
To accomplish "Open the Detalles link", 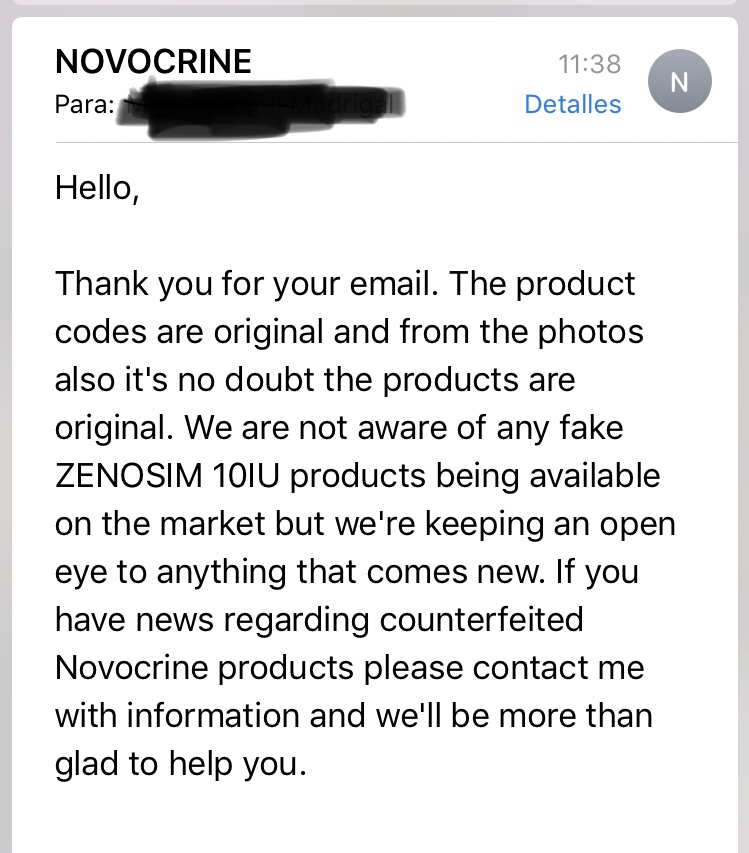I will tap(572, 104).
